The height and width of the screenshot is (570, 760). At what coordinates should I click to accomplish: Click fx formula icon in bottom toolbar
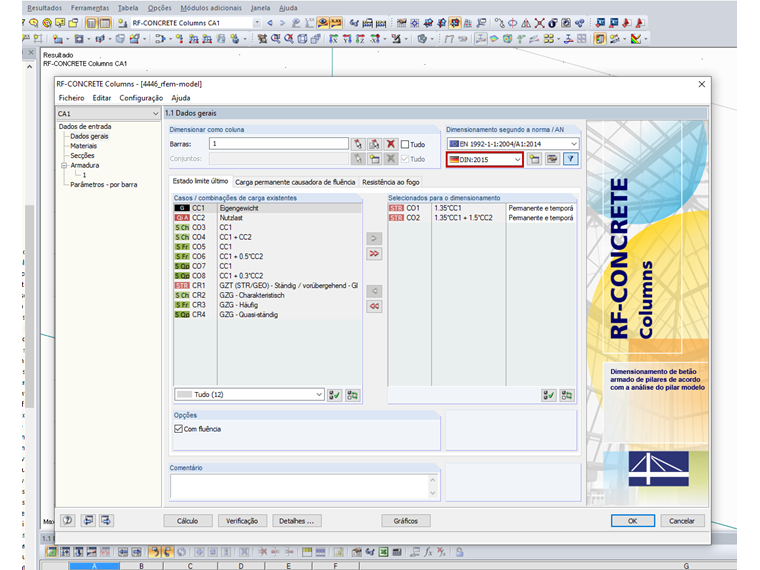pyautogui.click(x=428, y=552)
